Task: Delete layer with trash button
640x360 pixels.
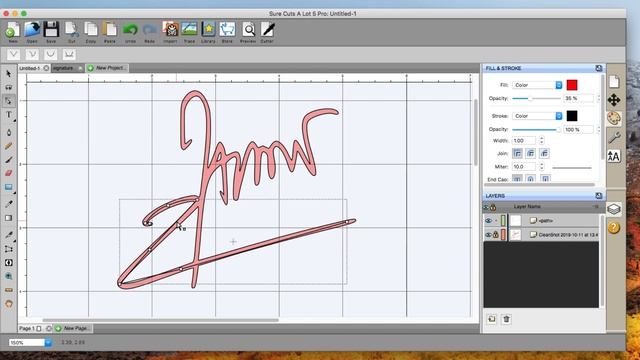Action: pos(507,319)
